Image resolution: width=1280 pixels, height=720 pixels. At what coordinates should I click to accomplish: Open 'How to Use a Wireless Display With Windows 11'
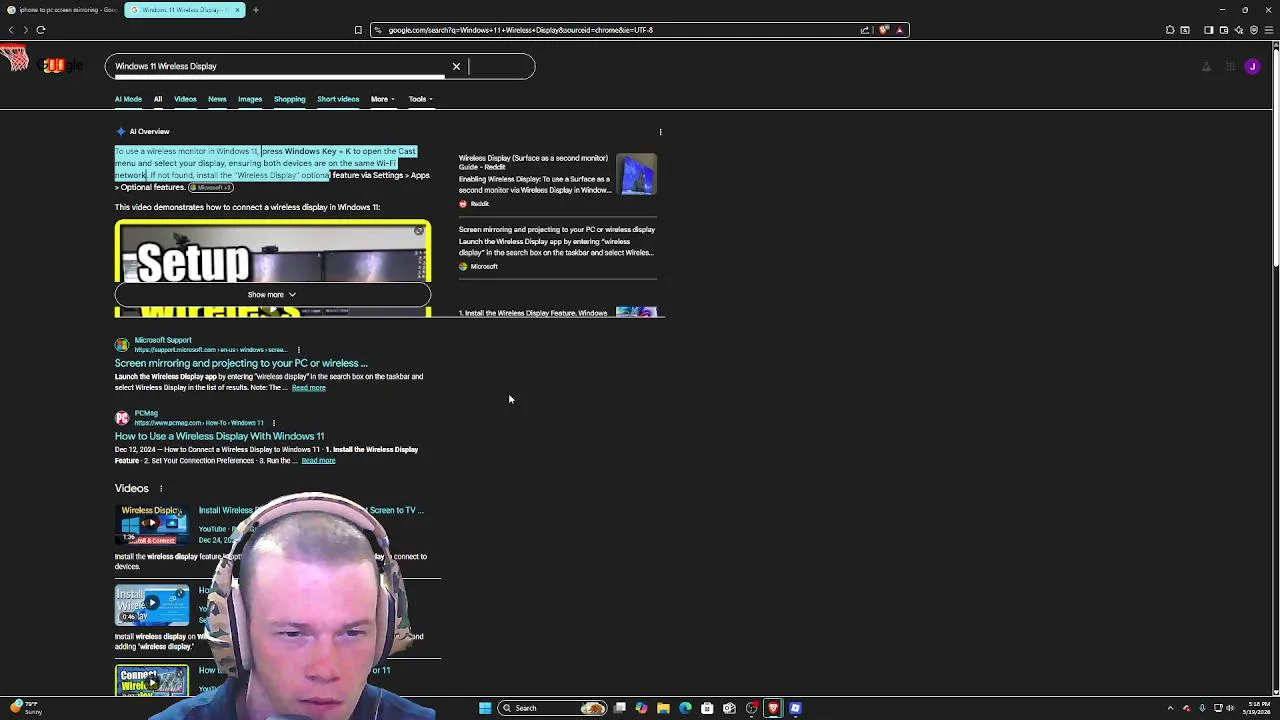(219, 436)
